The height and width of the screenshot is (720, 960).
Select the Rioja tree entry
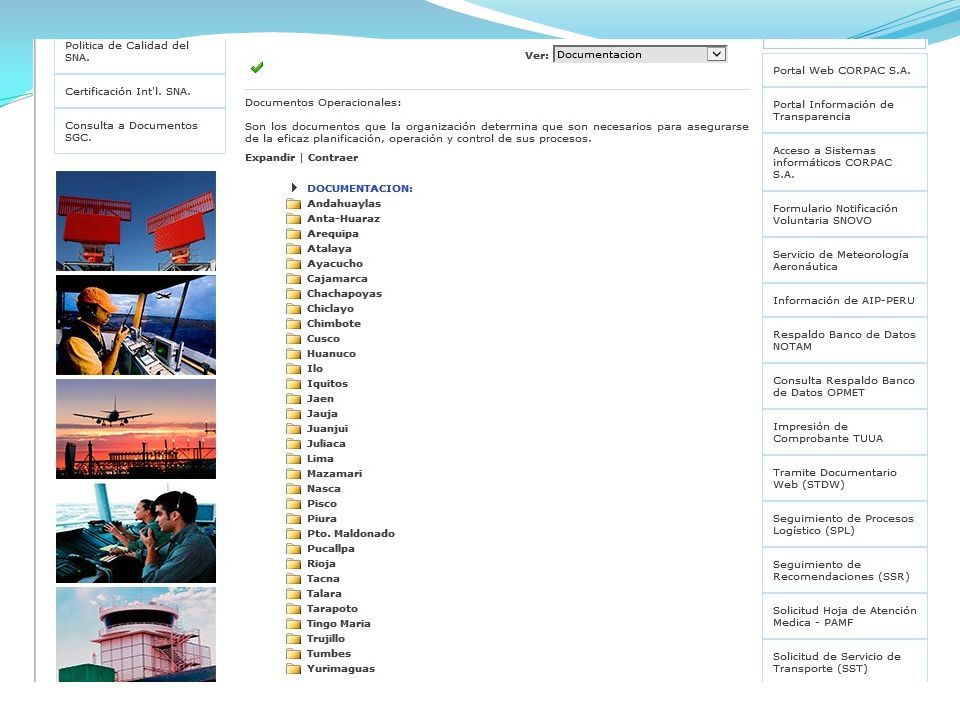pyautogui.click(x=321, y=564)
